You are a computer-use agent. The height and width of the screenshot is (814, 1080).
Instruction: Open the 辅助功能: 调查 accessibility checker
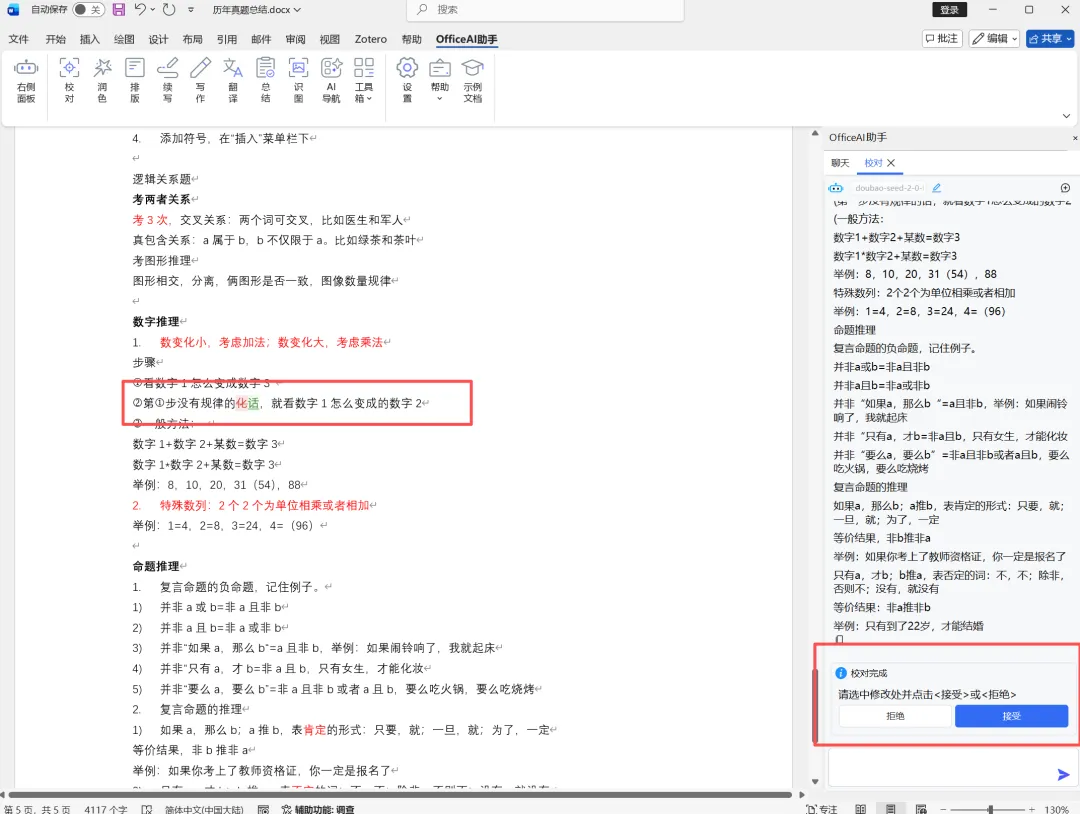318,809
